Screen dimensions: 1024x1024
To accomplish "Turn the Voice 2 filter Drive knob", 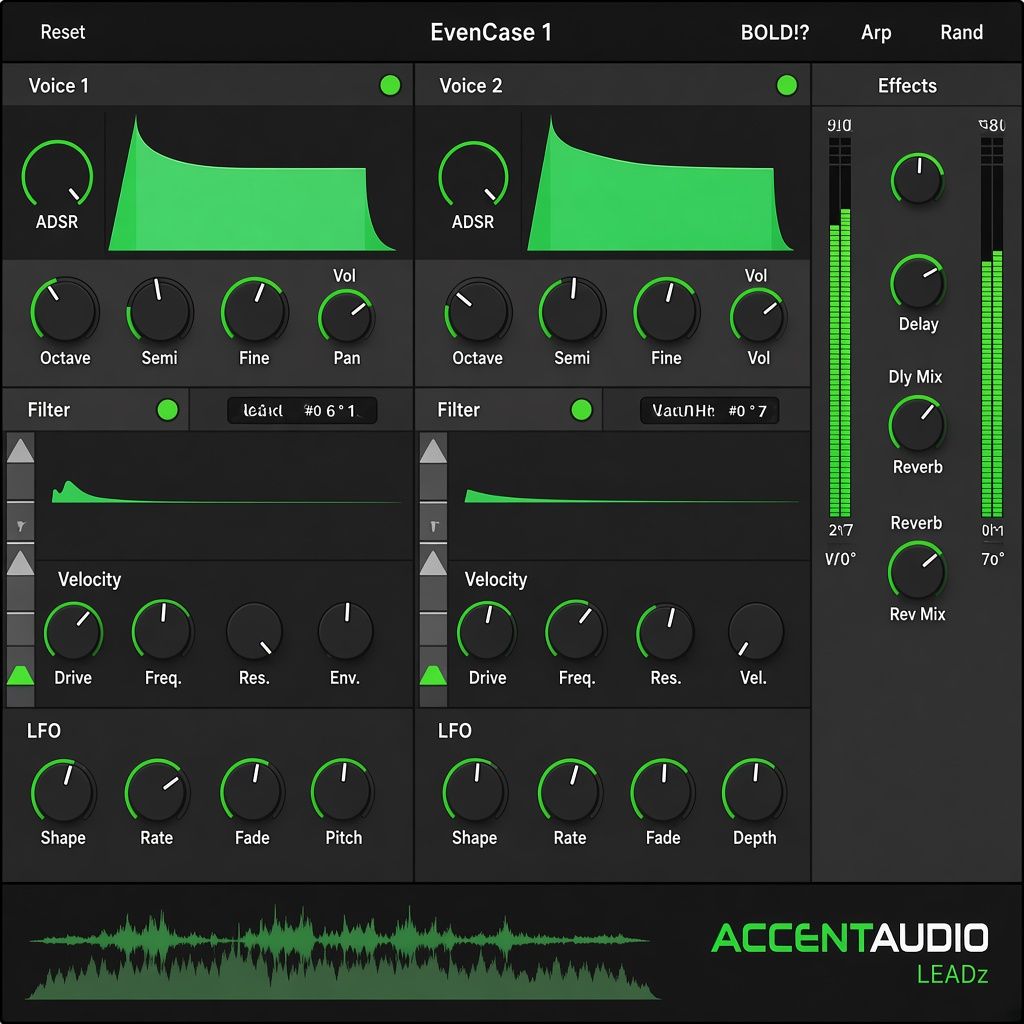I will click(487, 632).
